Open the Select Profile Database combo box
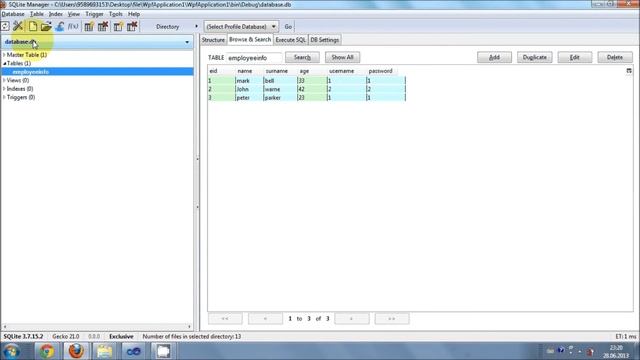The width and height of the screenshot is (640, 360). (x=241, y=27)
